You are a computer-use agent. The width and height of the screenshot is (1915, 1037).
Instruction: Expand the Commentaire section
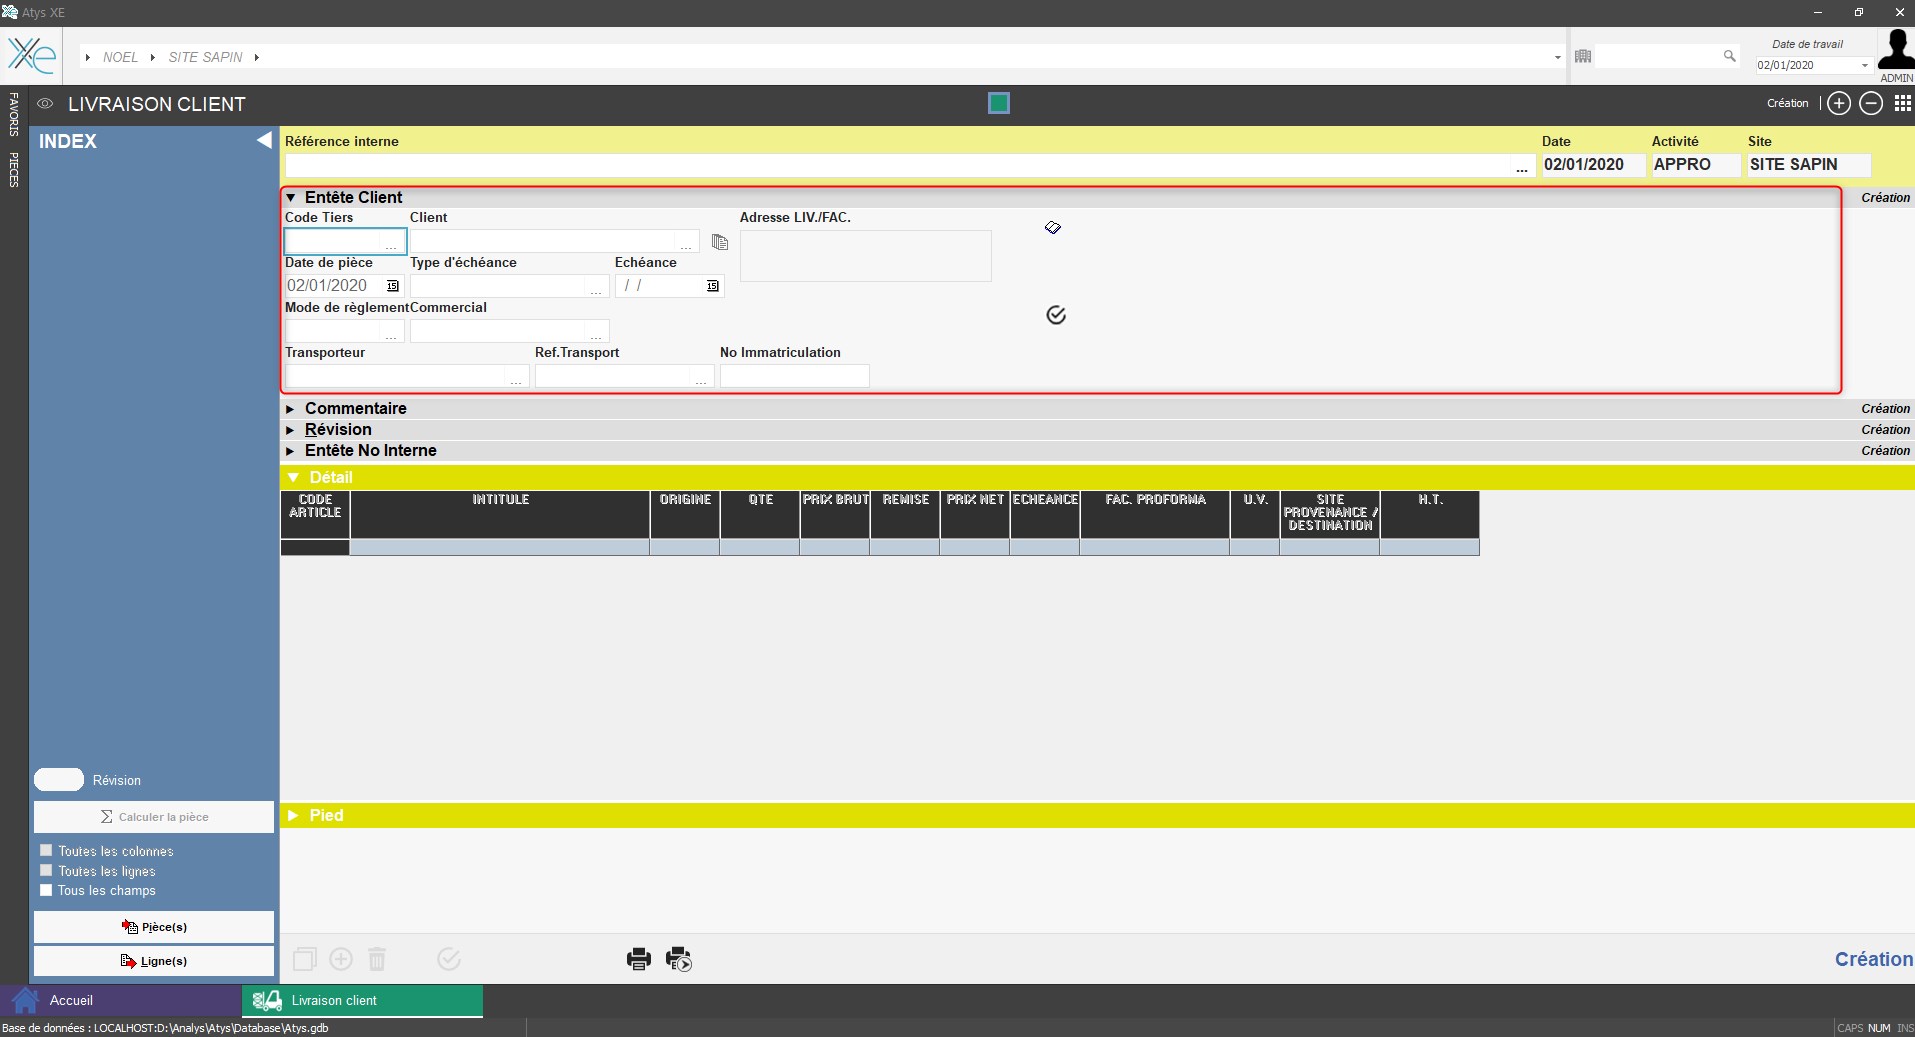[291, 409]
